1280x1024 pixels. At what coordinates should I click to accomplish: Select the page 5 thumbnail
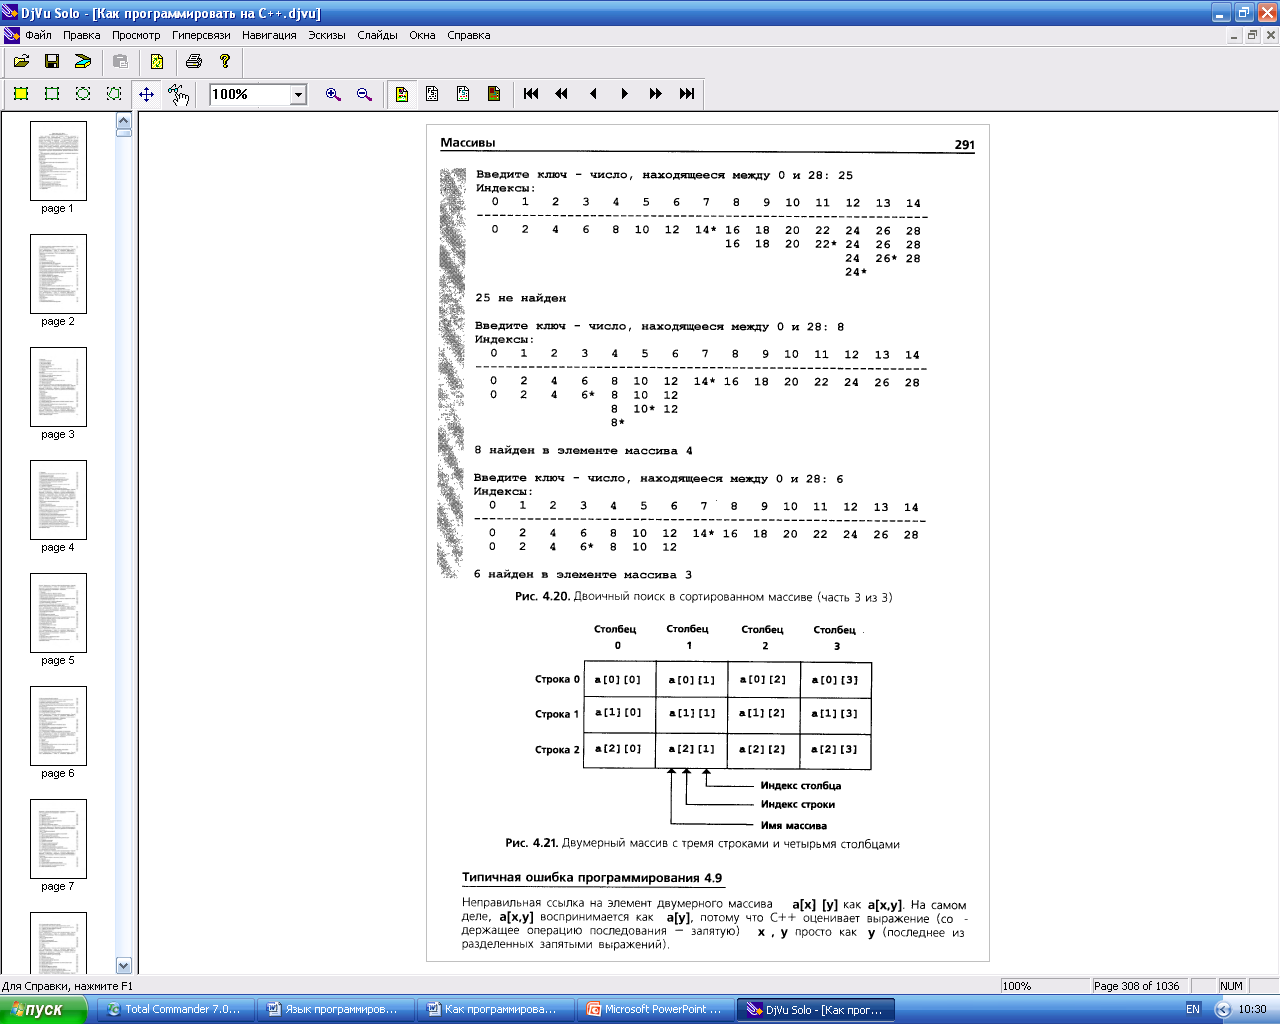[x=58, y=613]
